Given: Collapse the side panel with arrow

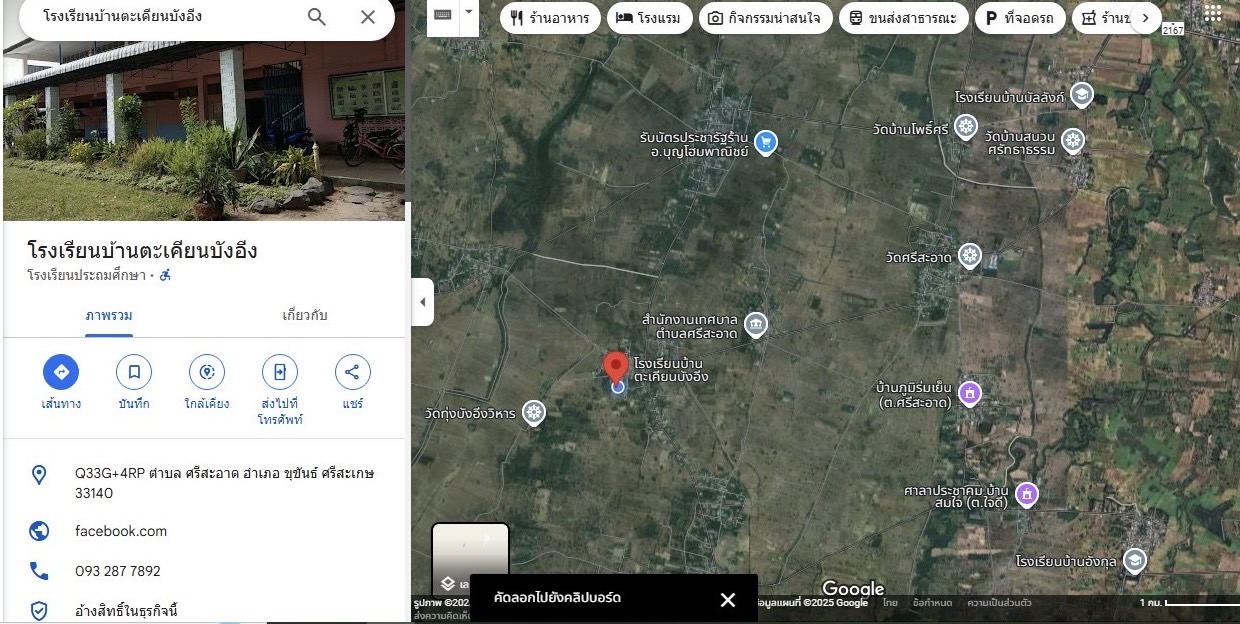Looking at the screenshot, I should pyautogui.click(x=422, y=302).
